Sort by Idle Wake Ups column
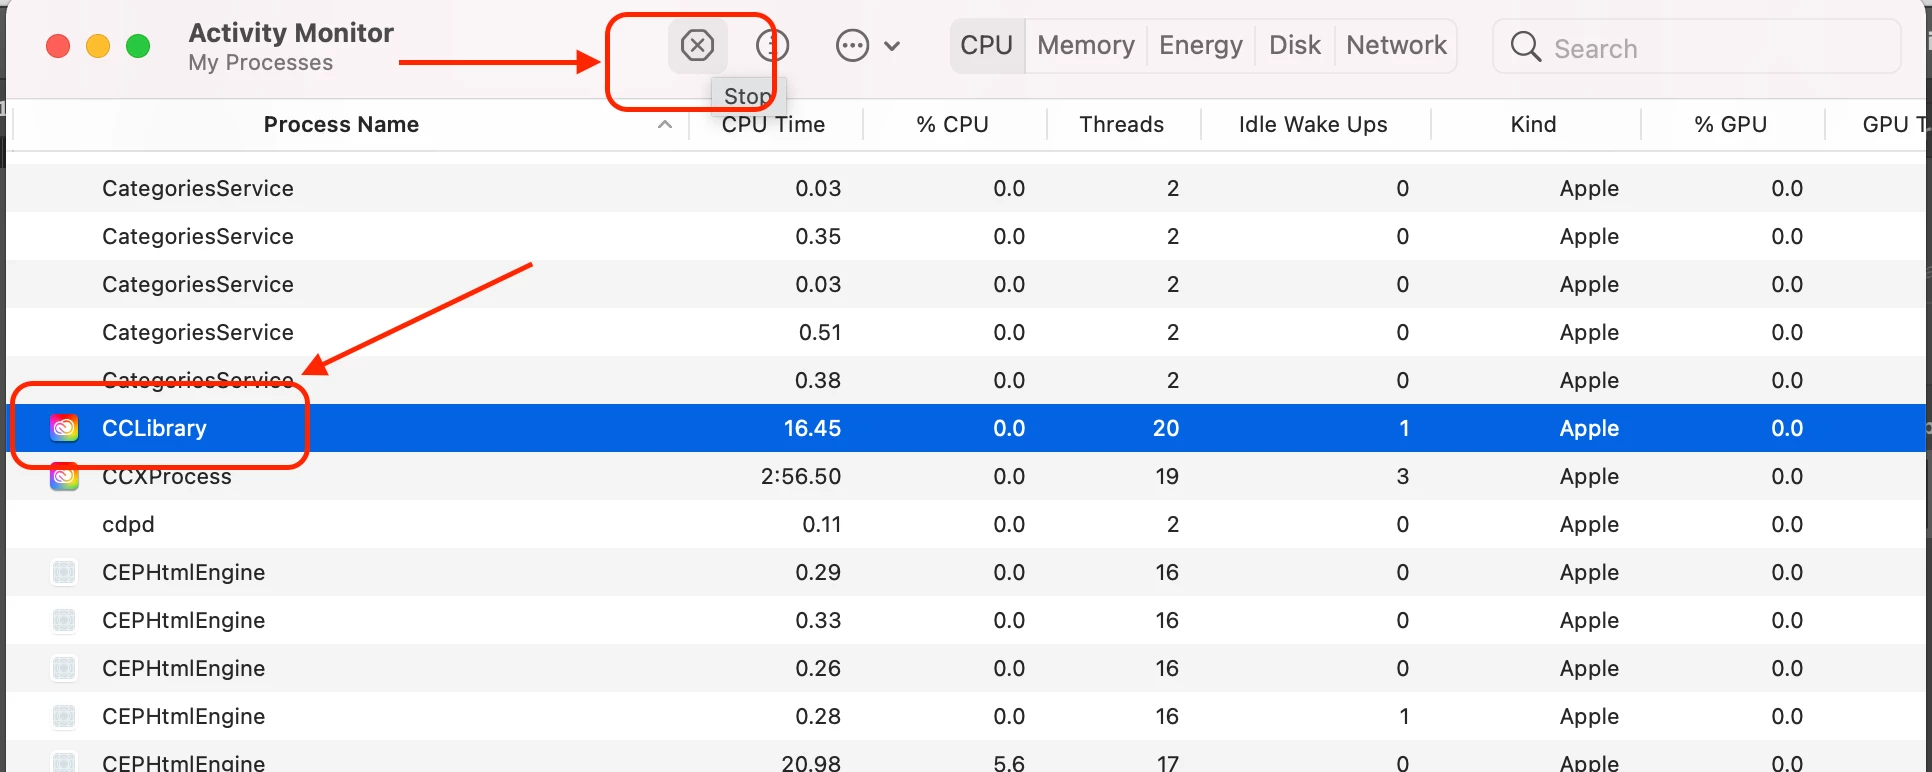This screenshot has height=772, width=1932. (1313, 124)
